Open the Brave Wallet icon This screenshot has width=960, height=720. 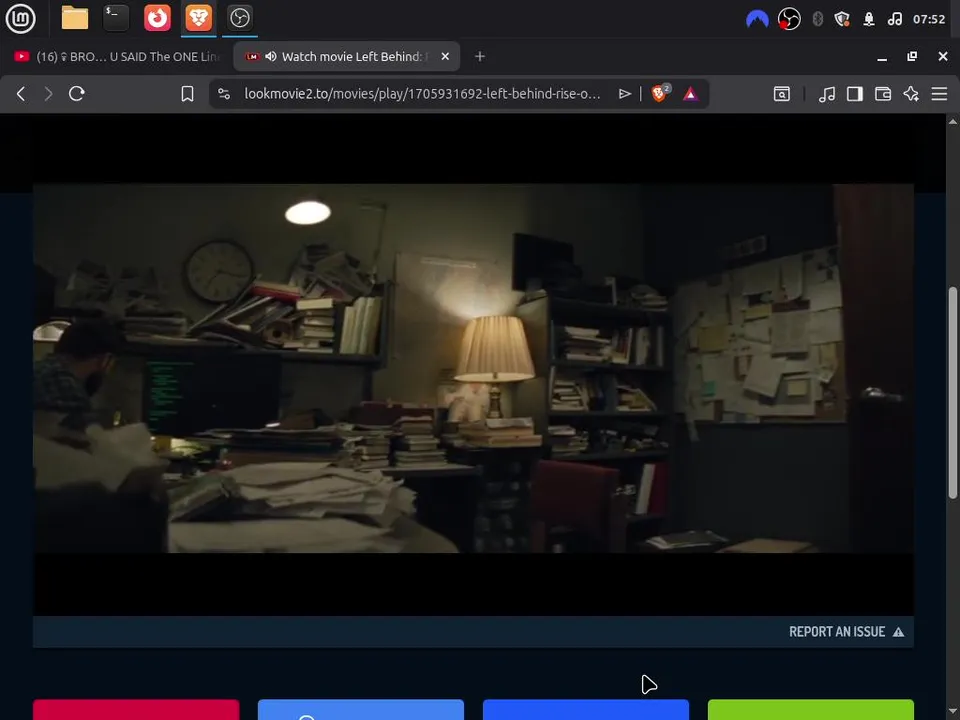[x=883, y=94]
